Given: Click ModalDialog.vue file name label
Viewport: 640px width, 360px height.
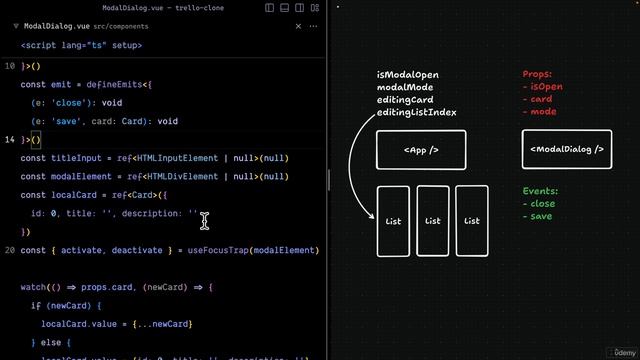Looking at the screenshot, I should pyautogui.click(x=57, y=26).
